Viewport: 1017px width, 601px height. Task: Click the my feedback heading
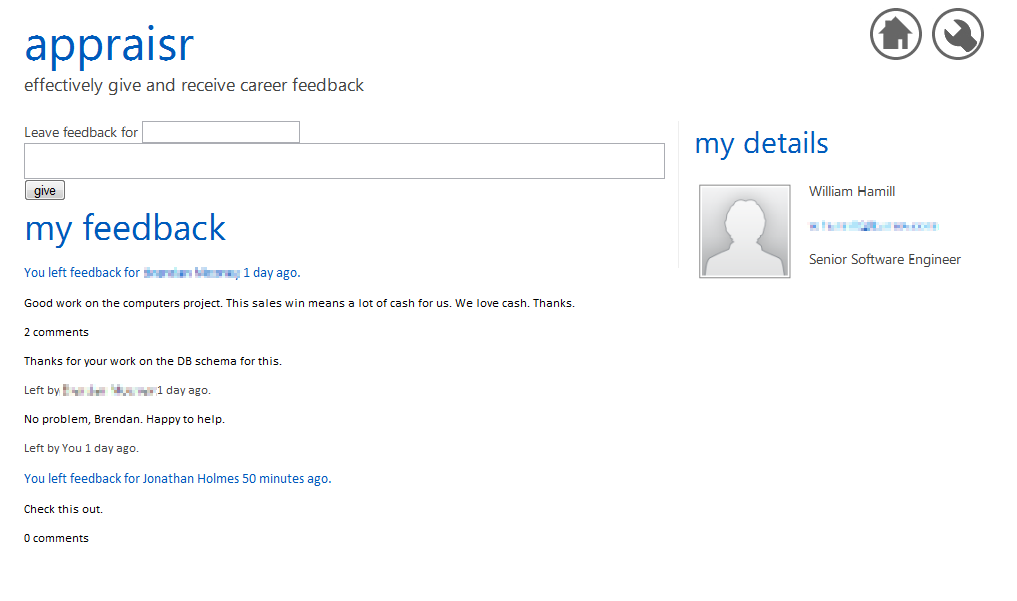click(x=125, y=228)
